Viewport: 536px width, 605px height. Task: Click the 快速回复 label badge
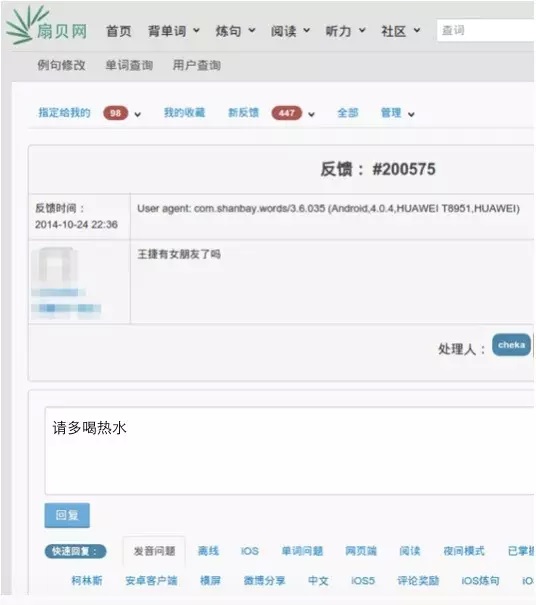(76, 551)
